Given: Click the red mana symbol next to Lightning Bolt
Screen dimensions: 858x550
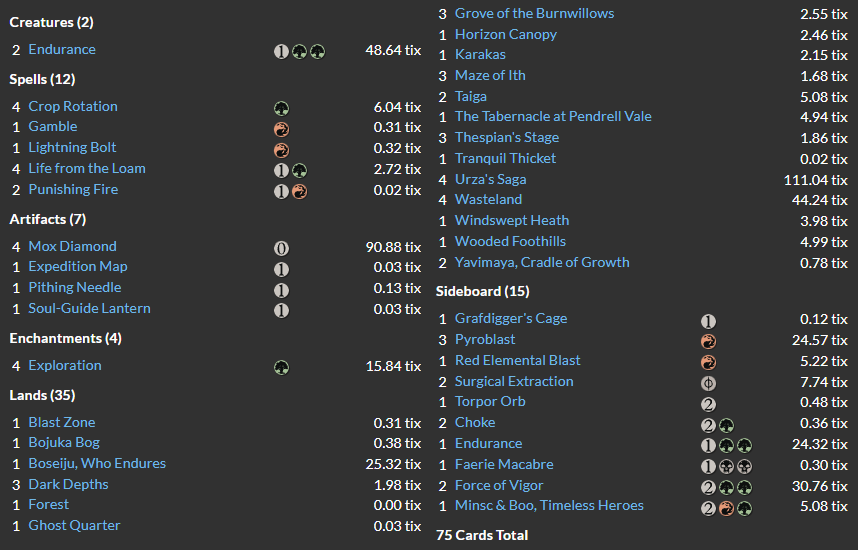Looking at the screenshot, I should point(282,149).
